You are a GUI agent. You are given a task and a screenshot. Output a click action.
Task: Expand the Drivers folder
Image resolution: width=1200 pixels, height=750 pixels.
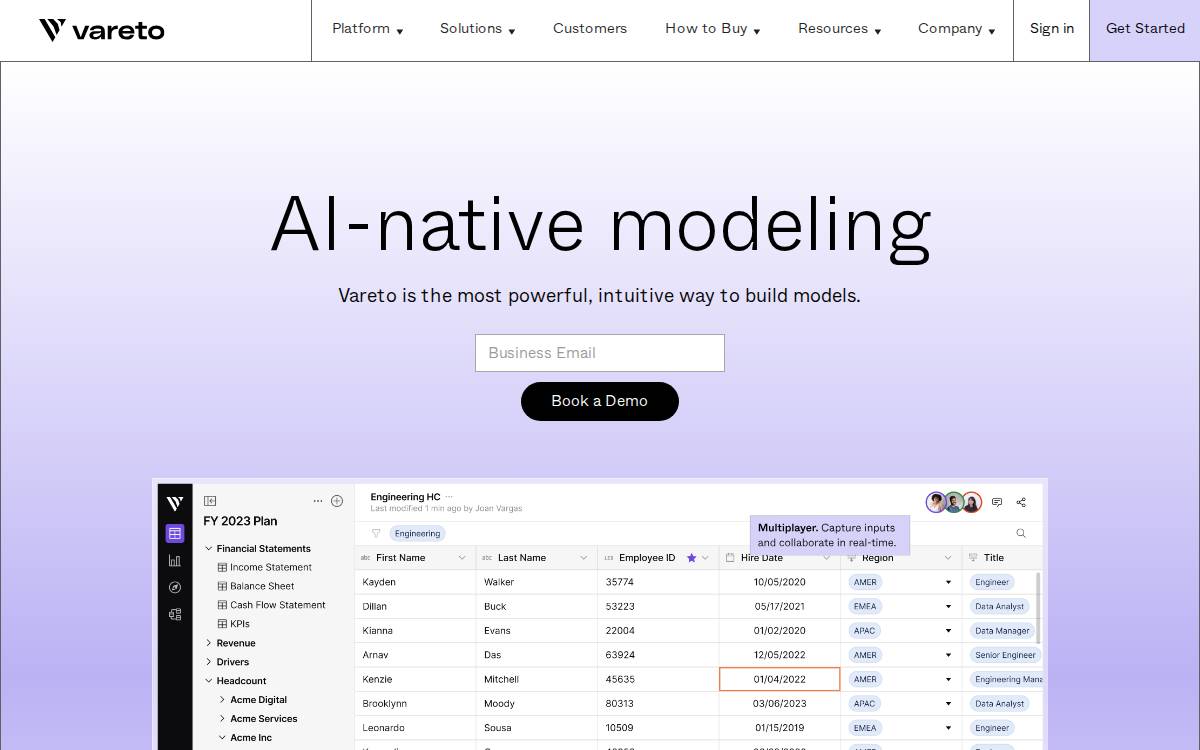point(209,662)
